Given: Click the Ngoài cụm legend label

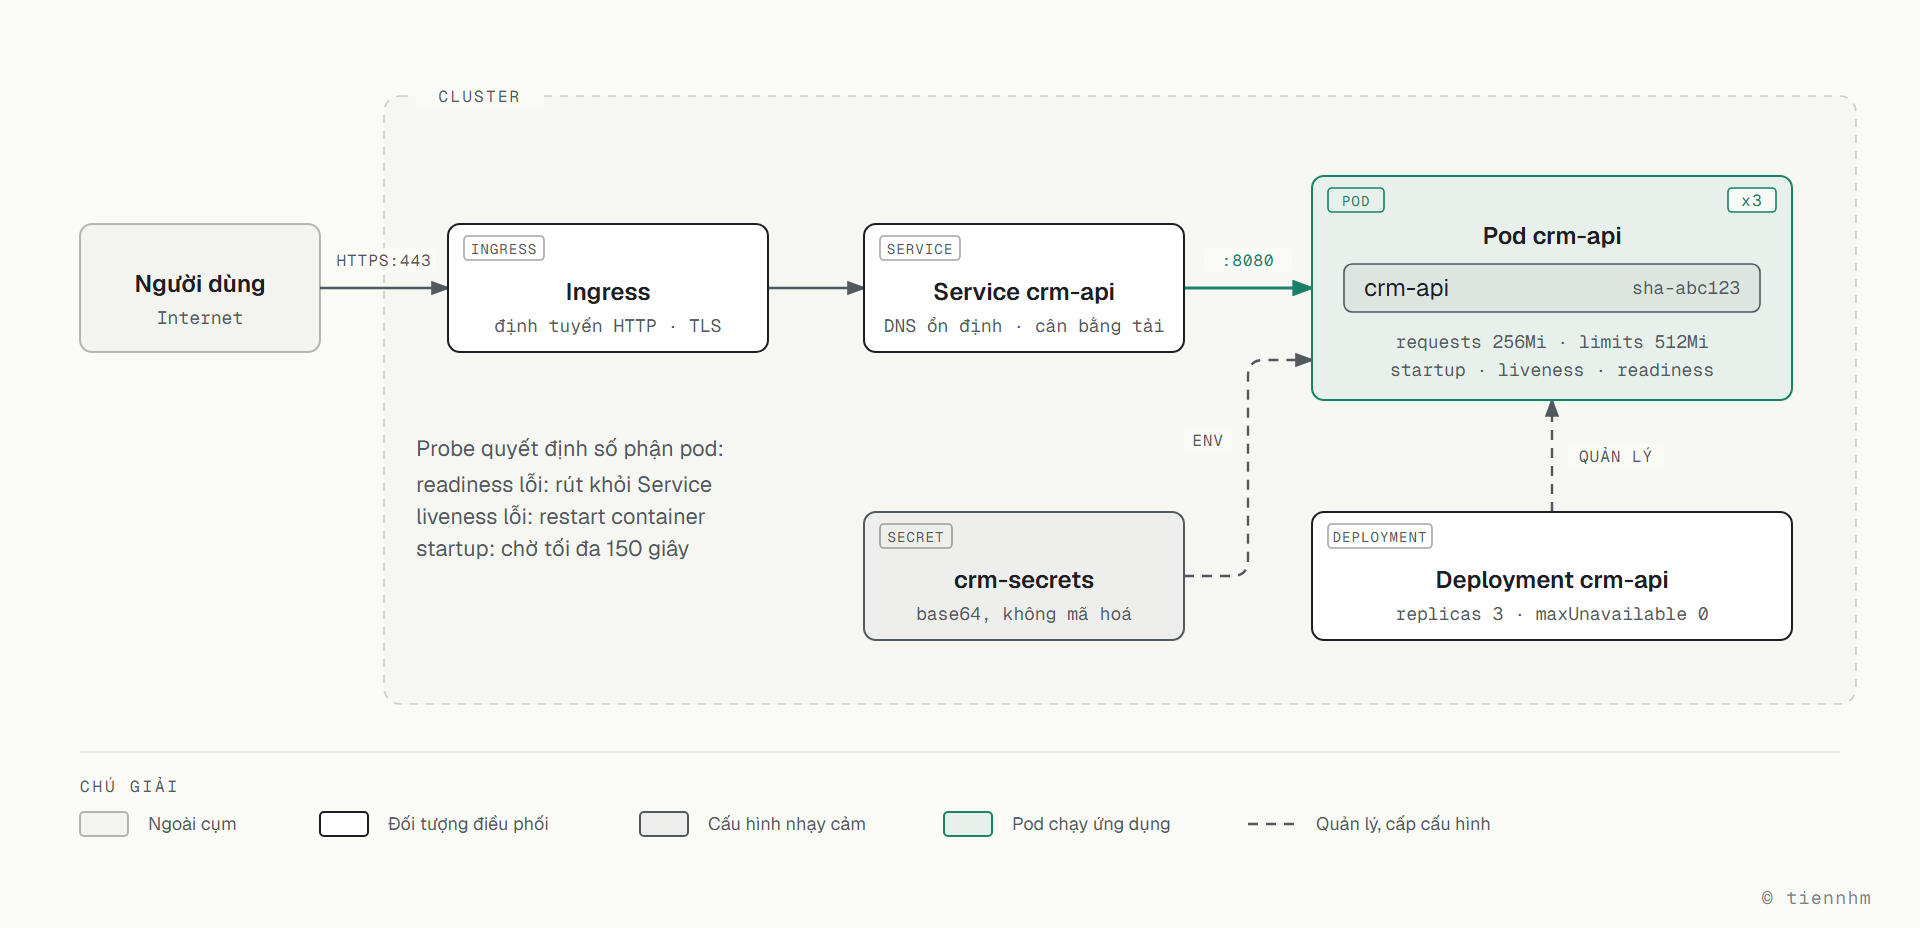Looking at the screenshot, I should (x=192, y=824).
